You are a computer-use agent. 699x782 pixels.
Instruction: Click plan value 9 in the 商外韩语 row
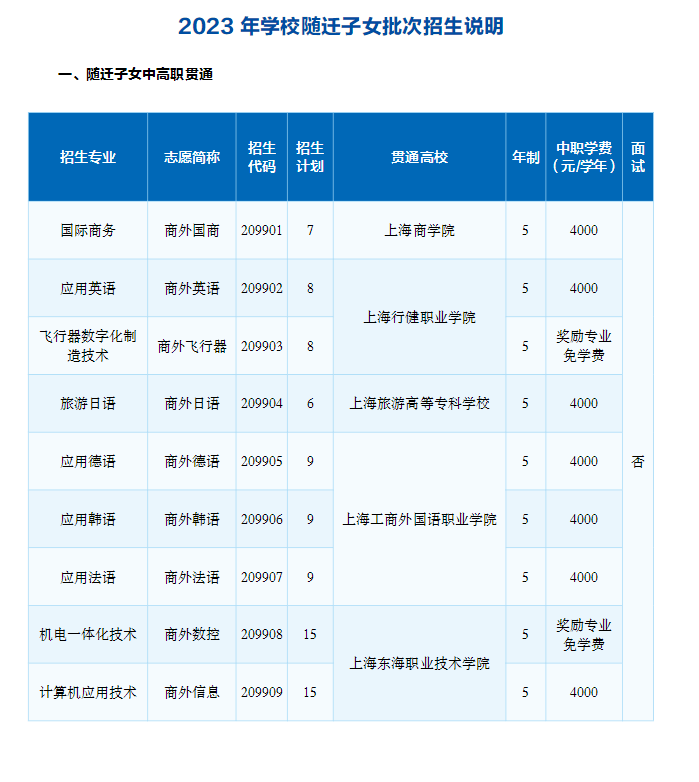(310, 519)
